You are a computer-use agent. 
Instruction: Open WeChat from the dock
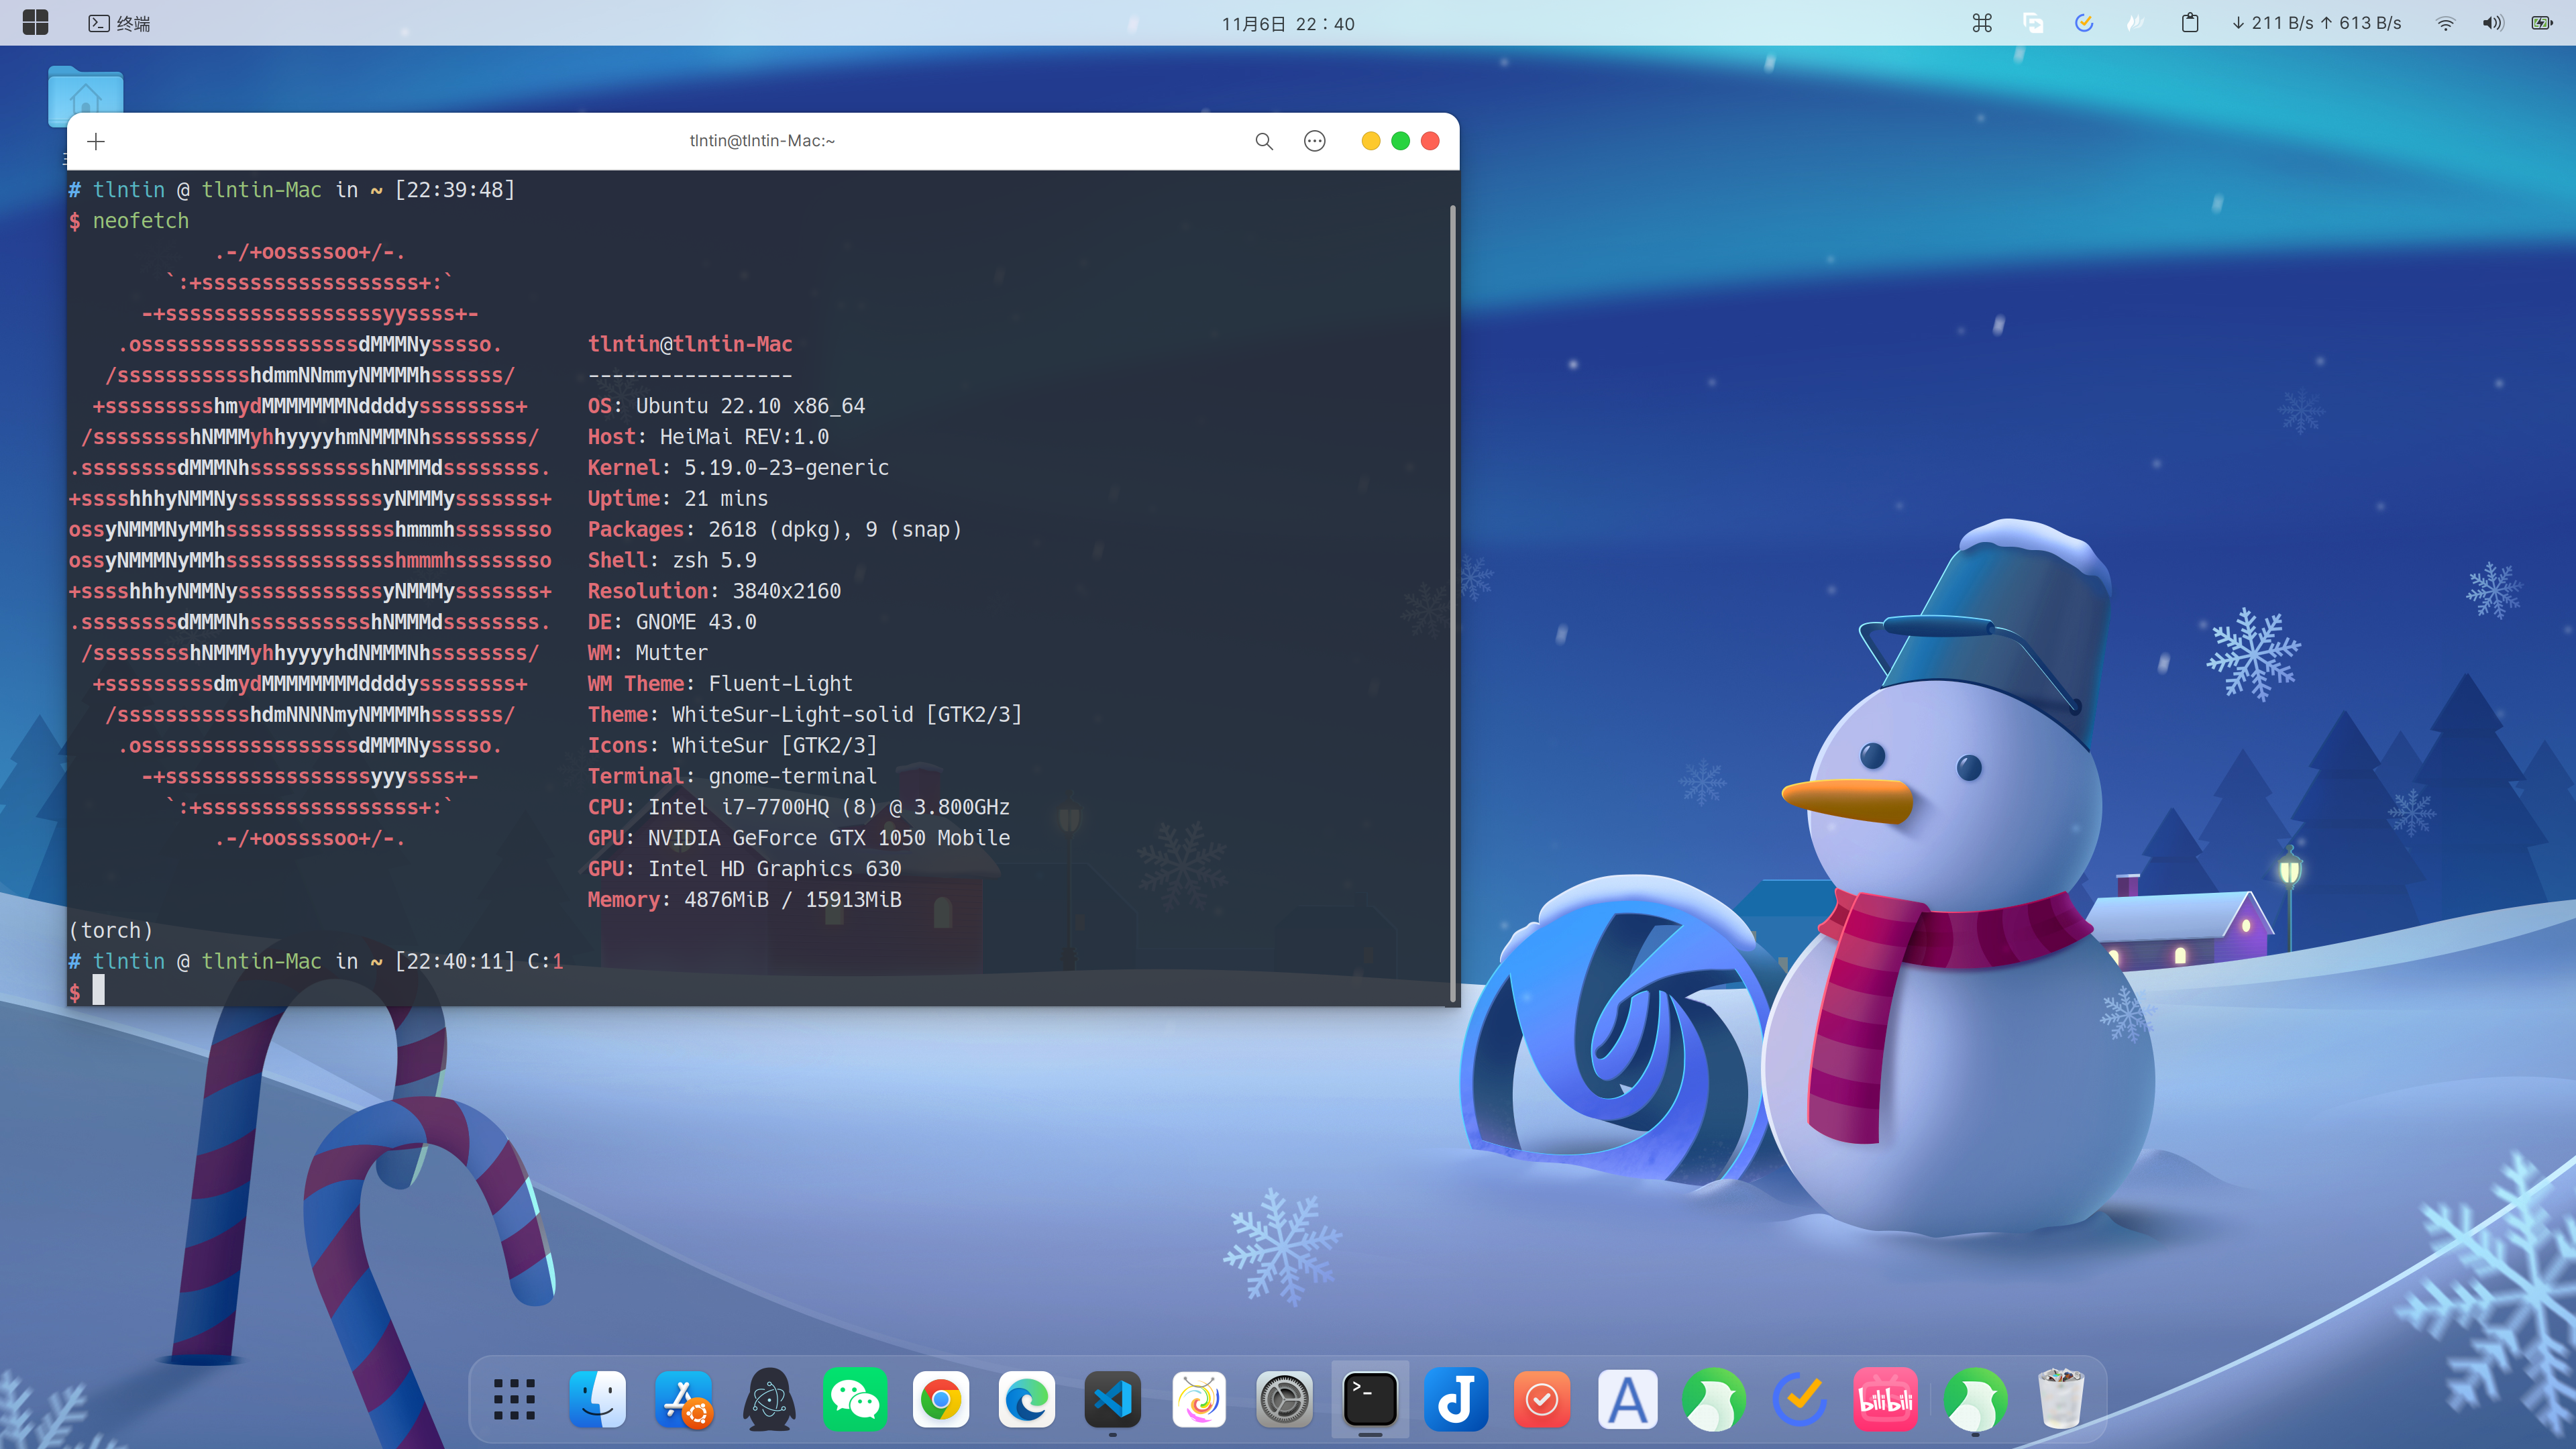tap(855, 1399)
